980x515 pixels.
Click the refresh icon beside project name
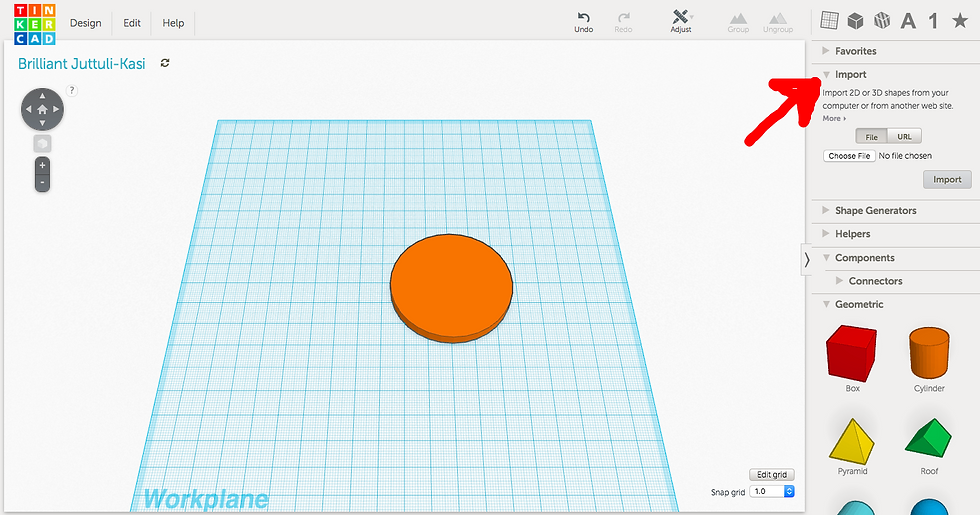(x=165, y=63)
